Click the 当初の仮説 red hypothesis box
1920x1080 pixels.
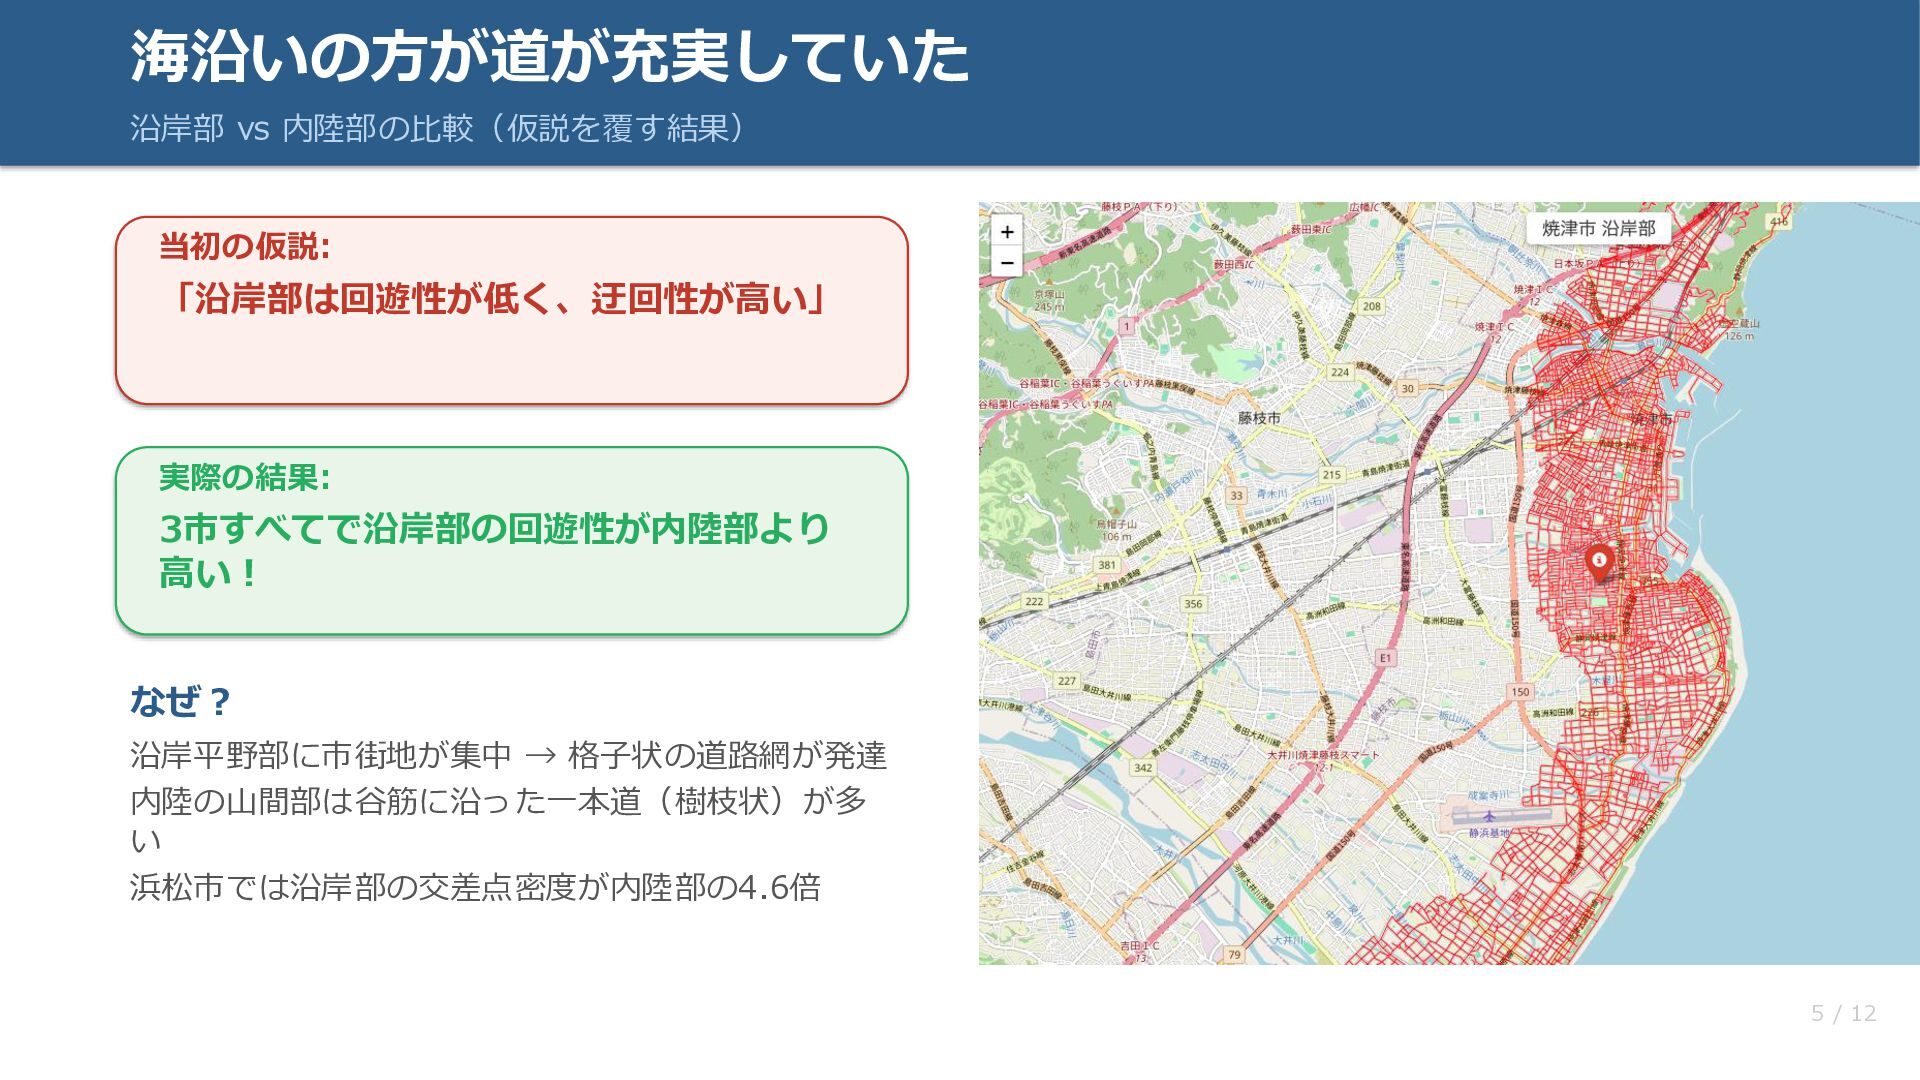pos(511,310)
